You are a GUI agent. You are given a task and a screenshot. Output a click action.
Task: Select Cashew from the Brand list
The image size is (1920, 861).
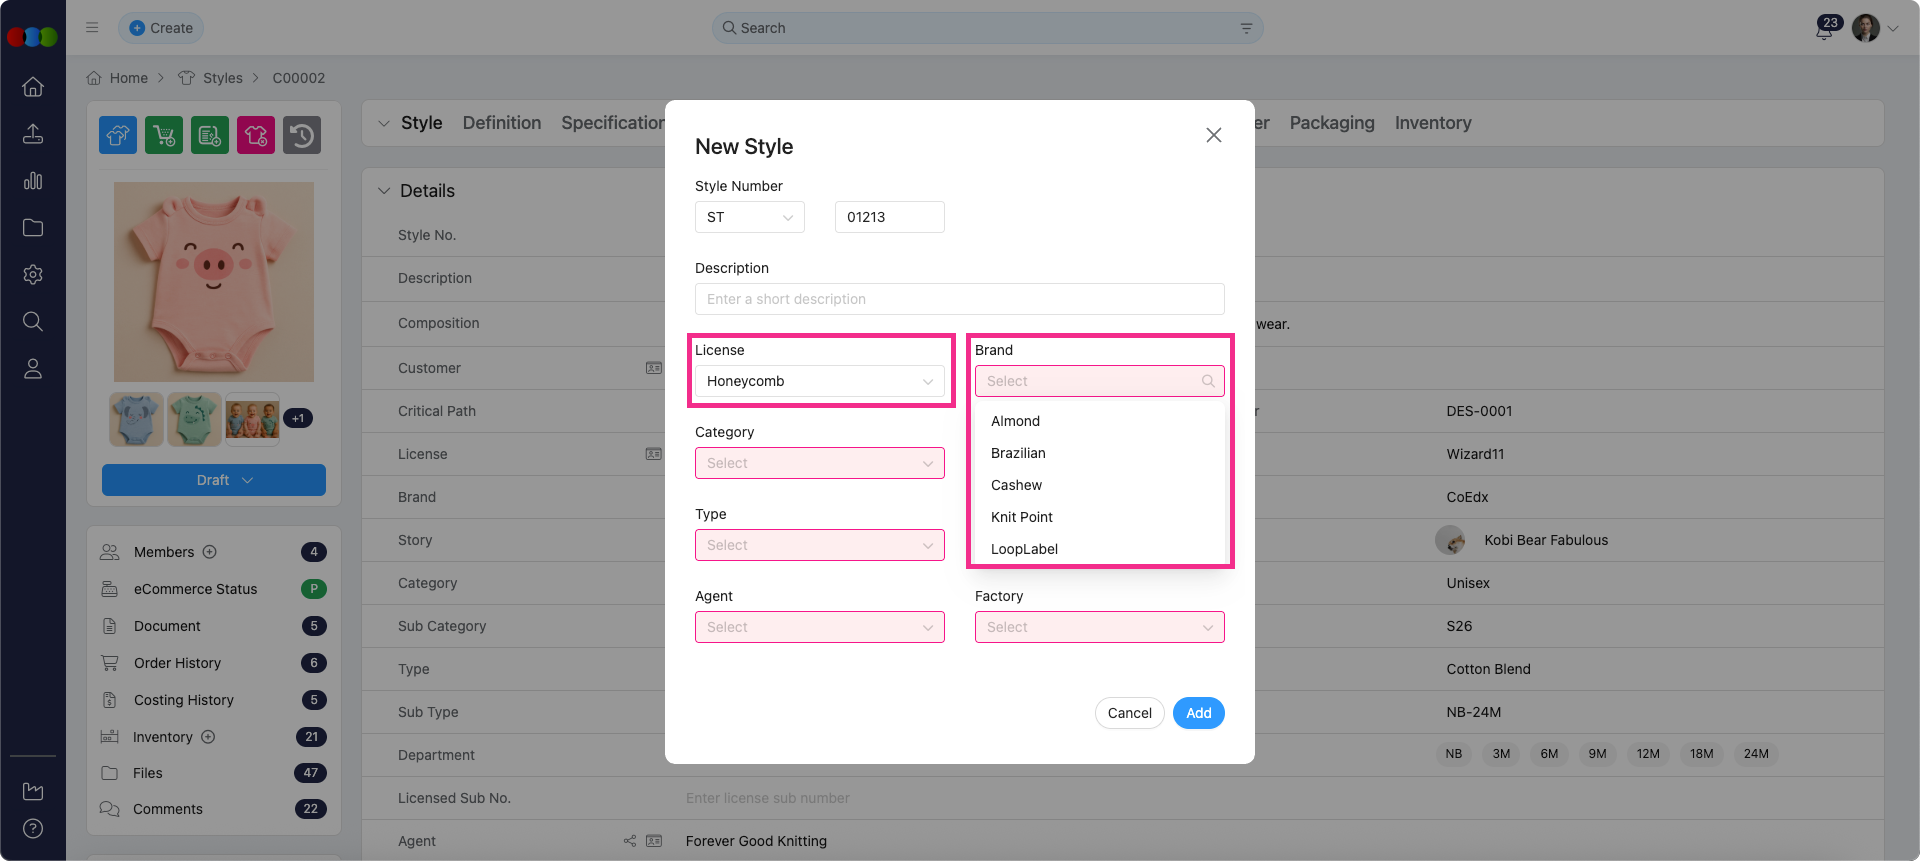click(1016, 485)
